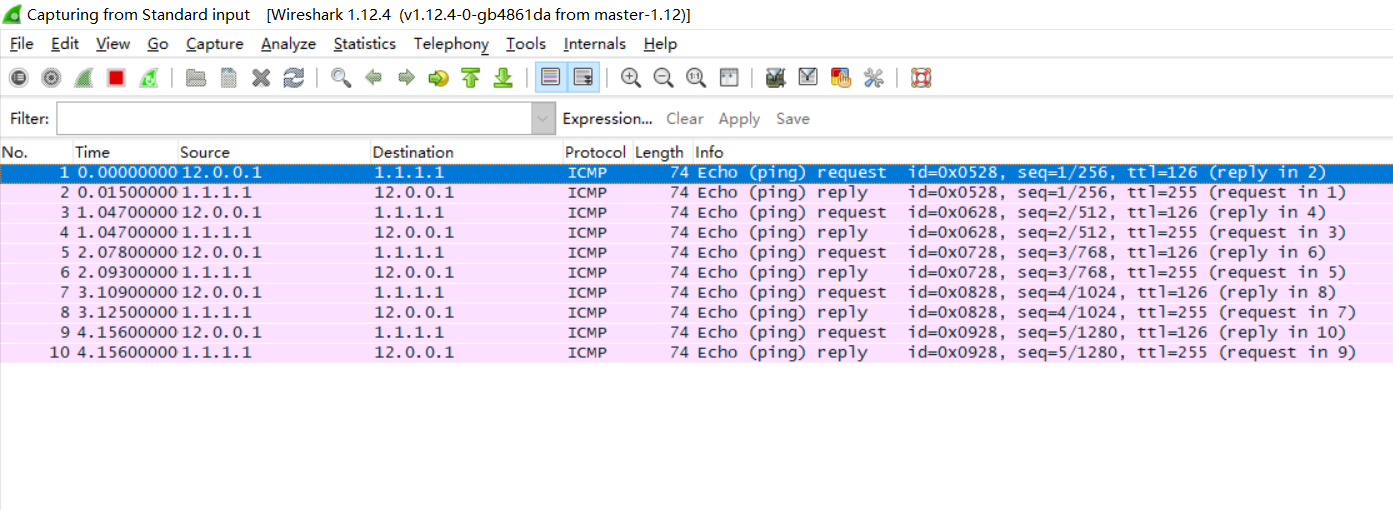Click into the display Filter text field
Viewport: 1393px width, 510px height.
294,118
